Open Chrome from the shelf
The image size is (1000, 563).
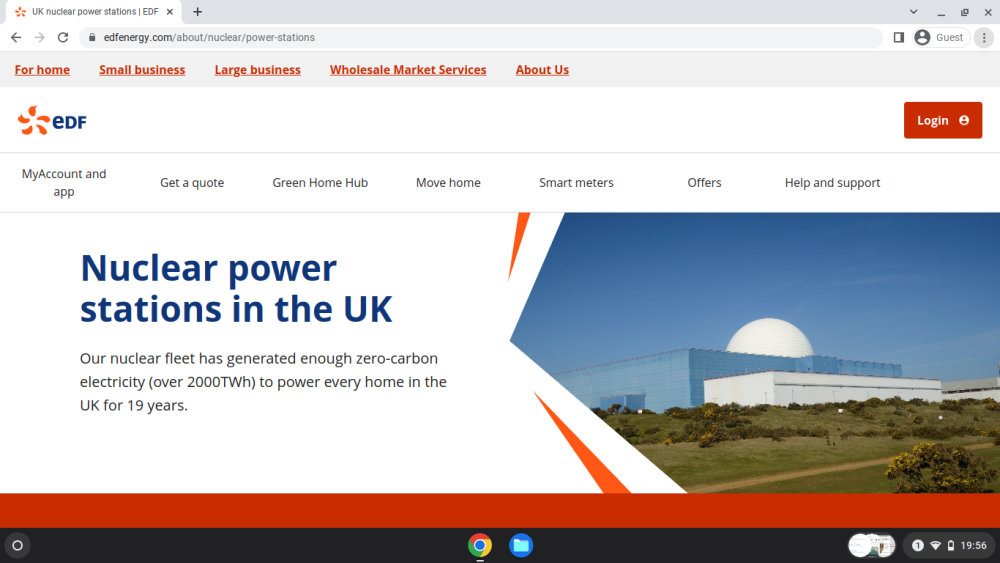coord(480,545)
